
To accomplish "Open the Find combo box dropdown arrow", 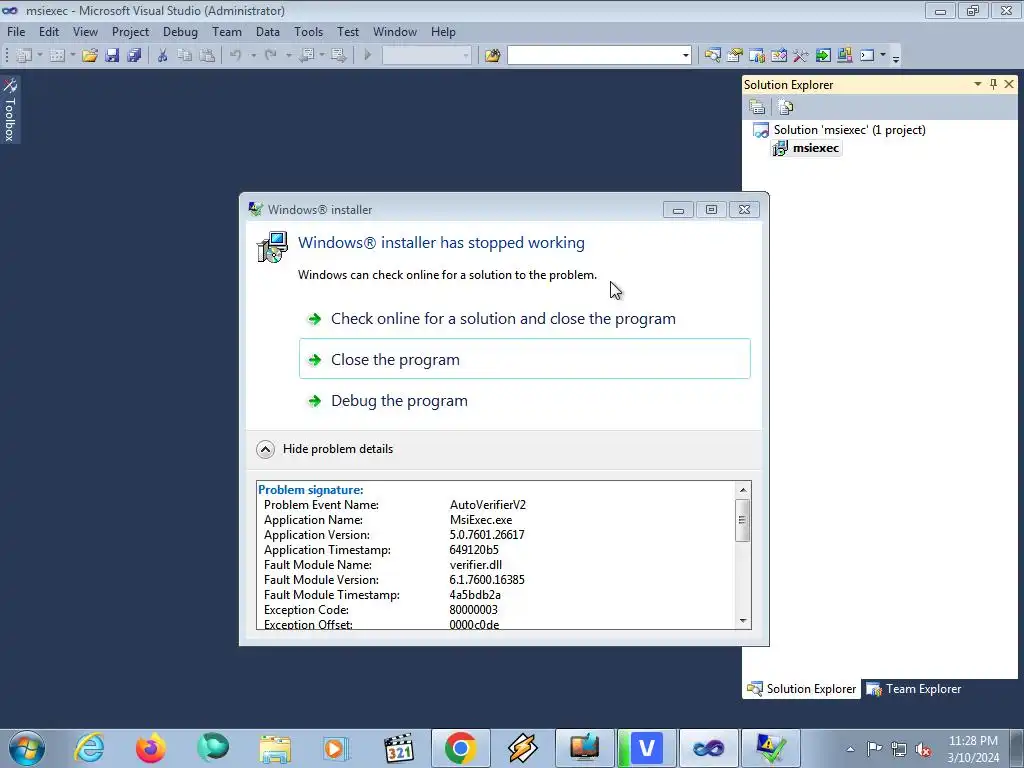I will click(685, 56).
